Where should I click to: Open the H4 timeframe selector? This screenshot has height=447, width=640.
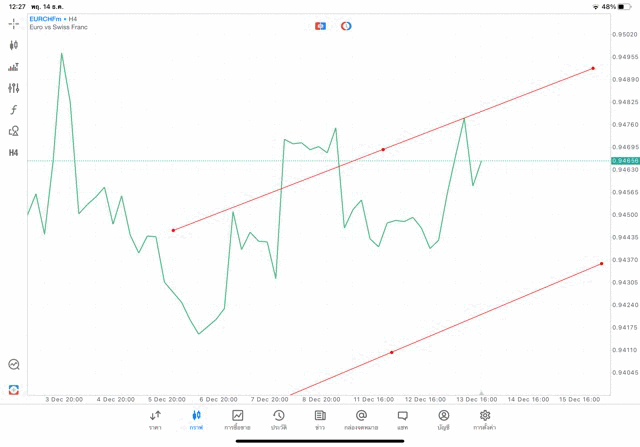click(x=14, y=153)
